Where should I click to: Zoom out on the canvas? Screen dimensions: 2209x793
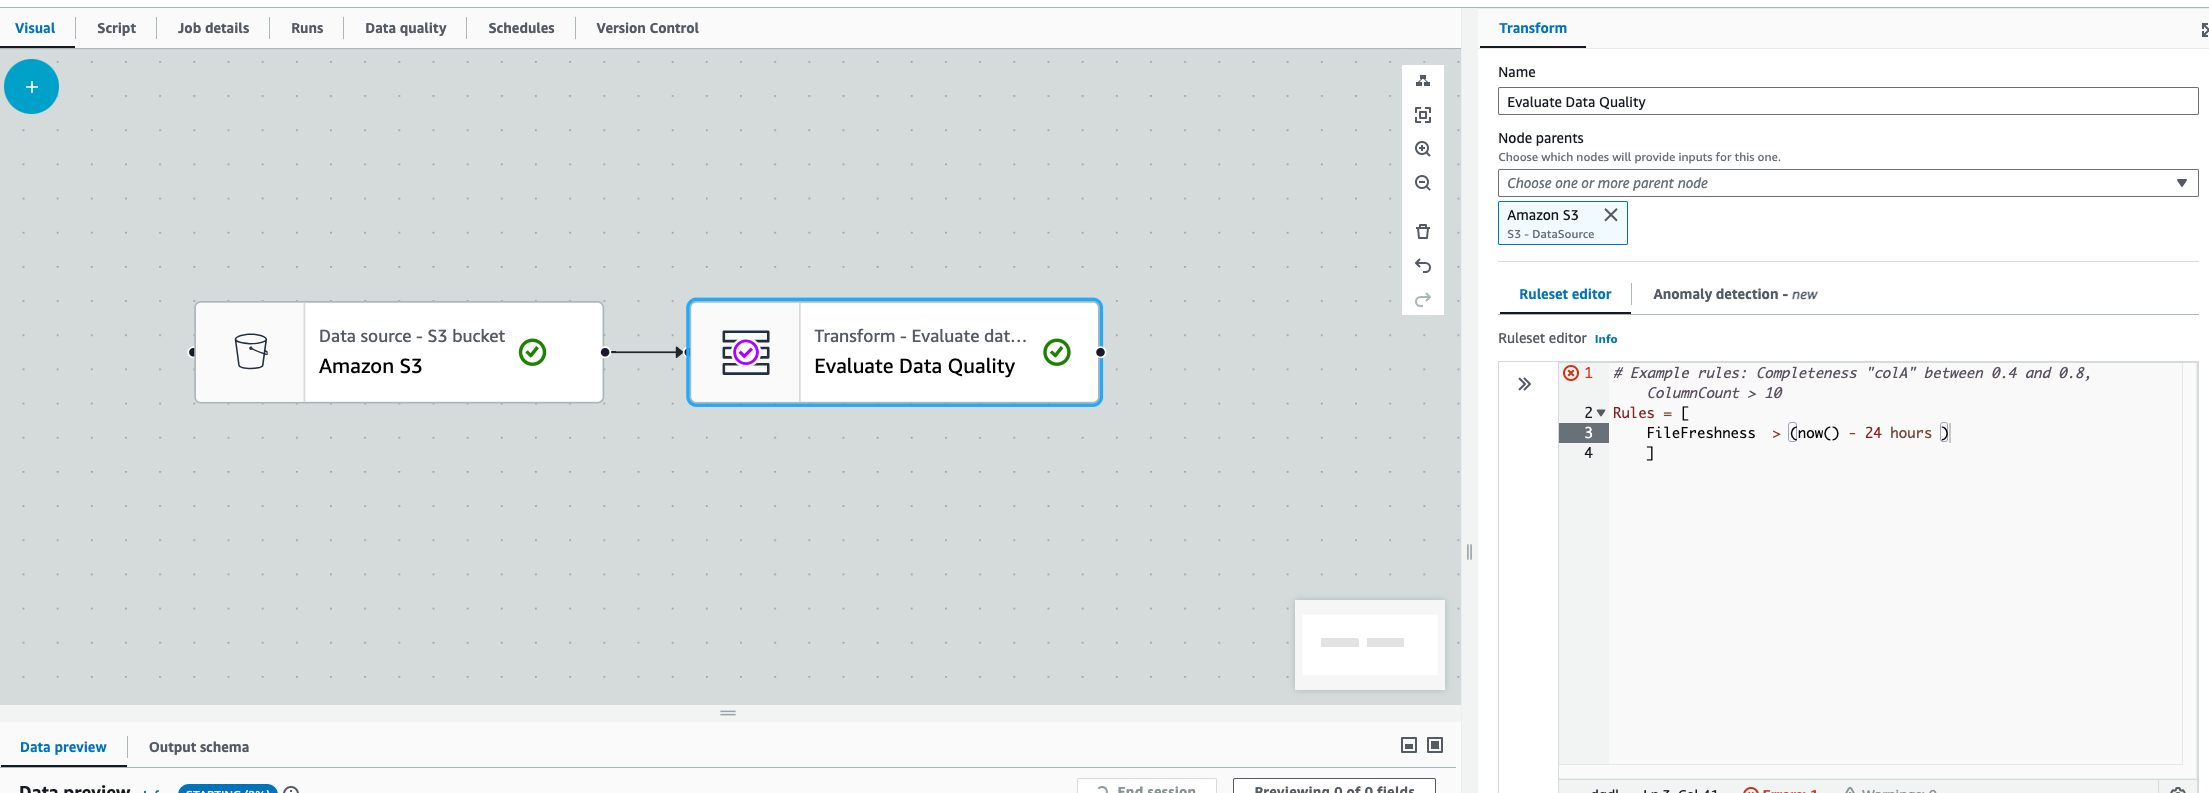pyautogui.click(x=1423, y=183)
